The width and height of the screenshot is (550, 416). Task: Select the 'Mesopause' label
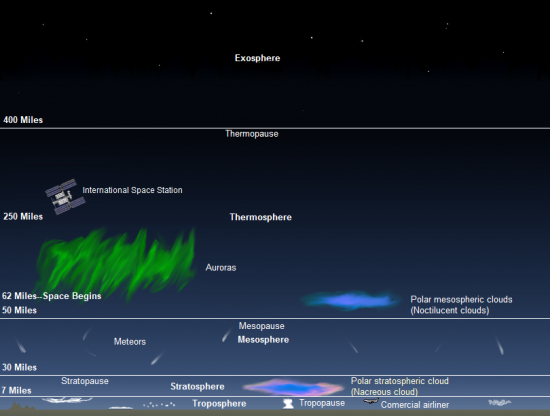click(262, 326)
